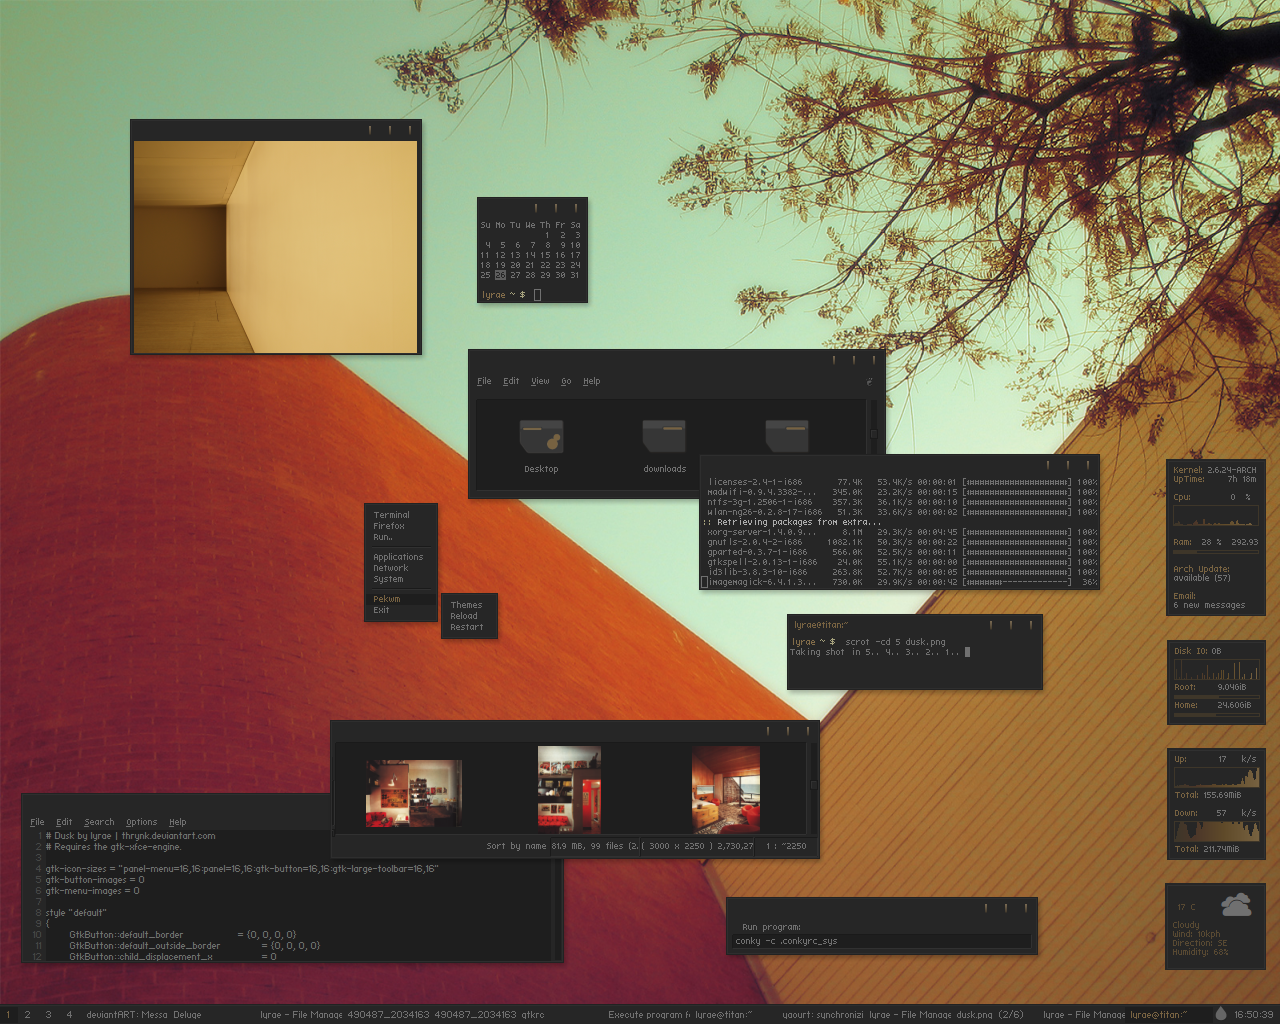Click the throbber icon right of Help menu
Screen dimensions: 1280x1024
click(x=869, y=381)
